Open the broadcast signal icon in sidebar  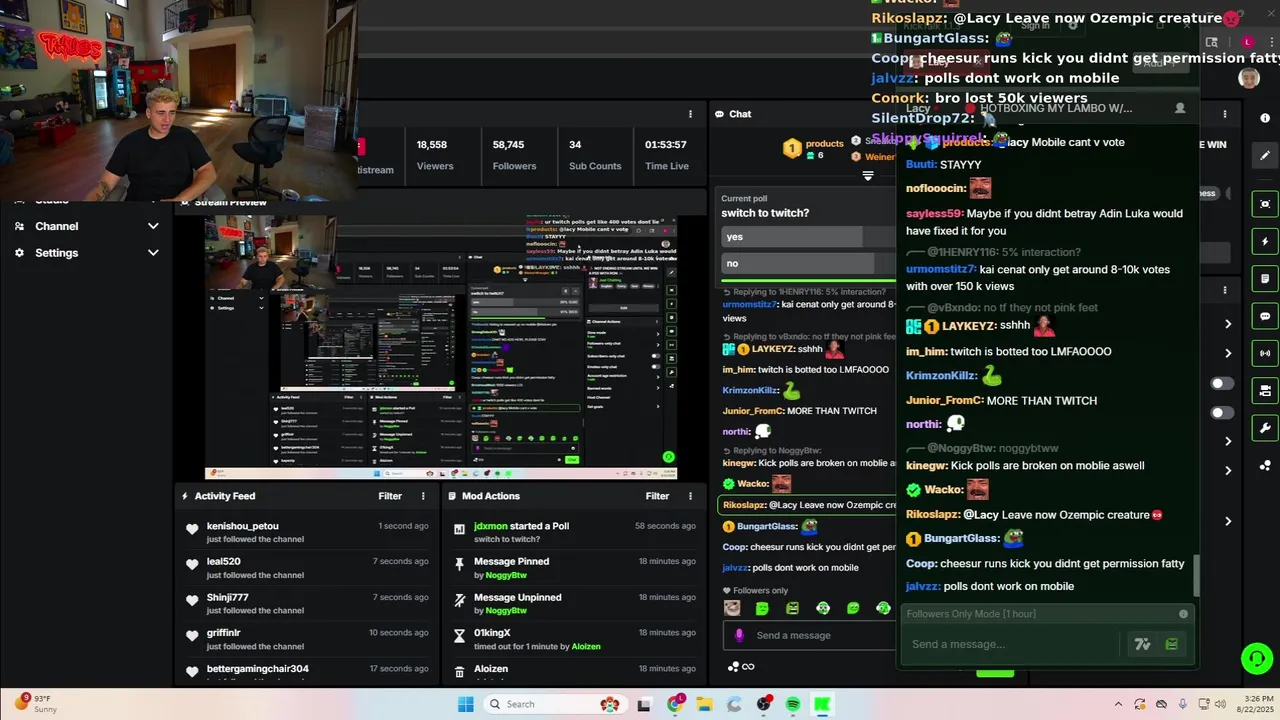pos(1265,353)
